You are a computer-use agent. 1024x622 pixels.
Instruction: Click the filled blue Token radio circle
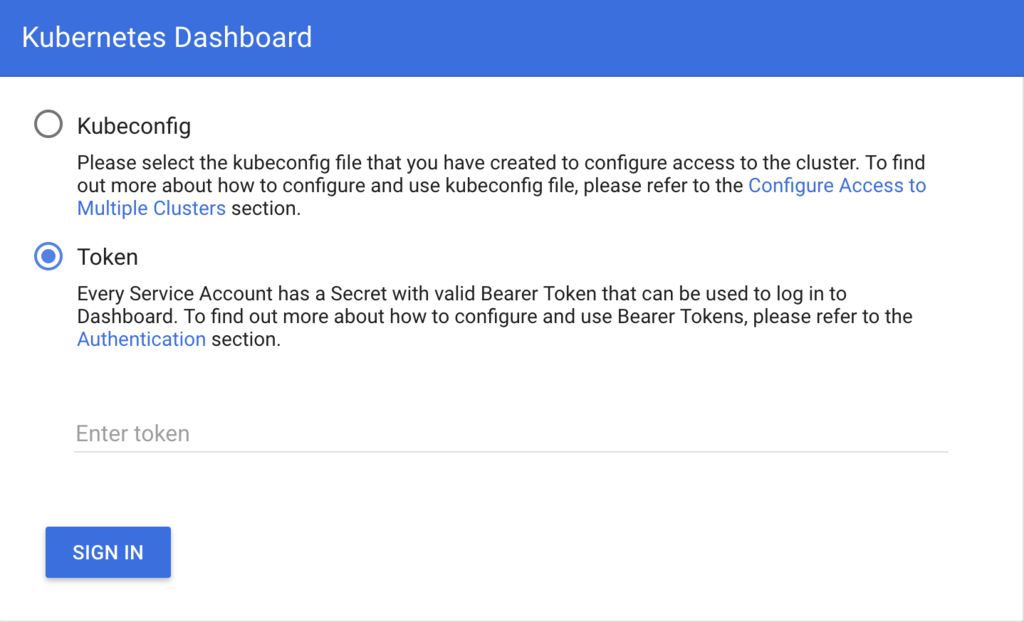click(48, 257)
